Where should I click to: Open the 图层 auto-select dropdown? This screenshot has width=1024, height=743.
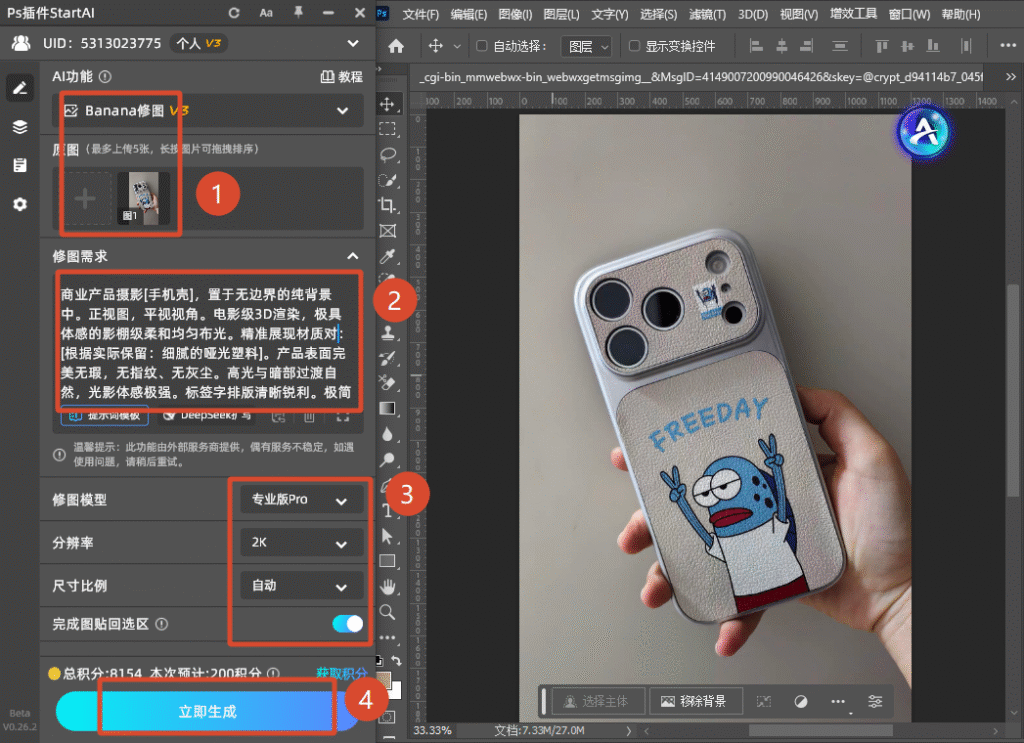pyautogui.click(x=586, y=46)
